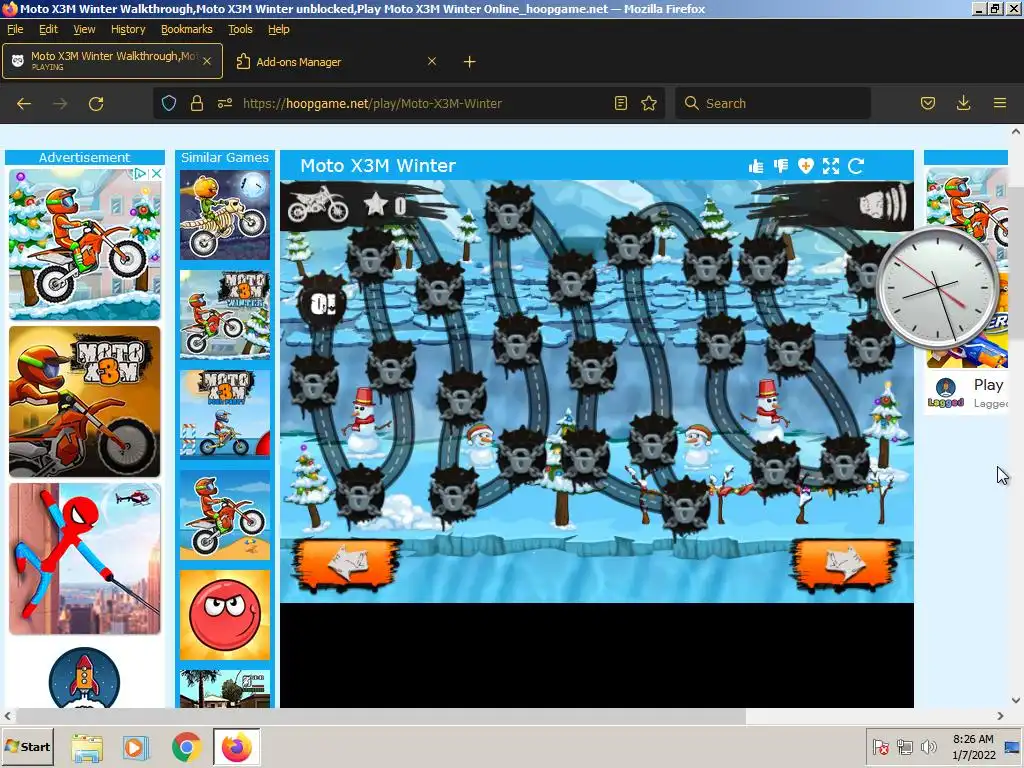This screenshot has height=768, width=1024.
Task: Open the Tools menu
Action: 240,29
